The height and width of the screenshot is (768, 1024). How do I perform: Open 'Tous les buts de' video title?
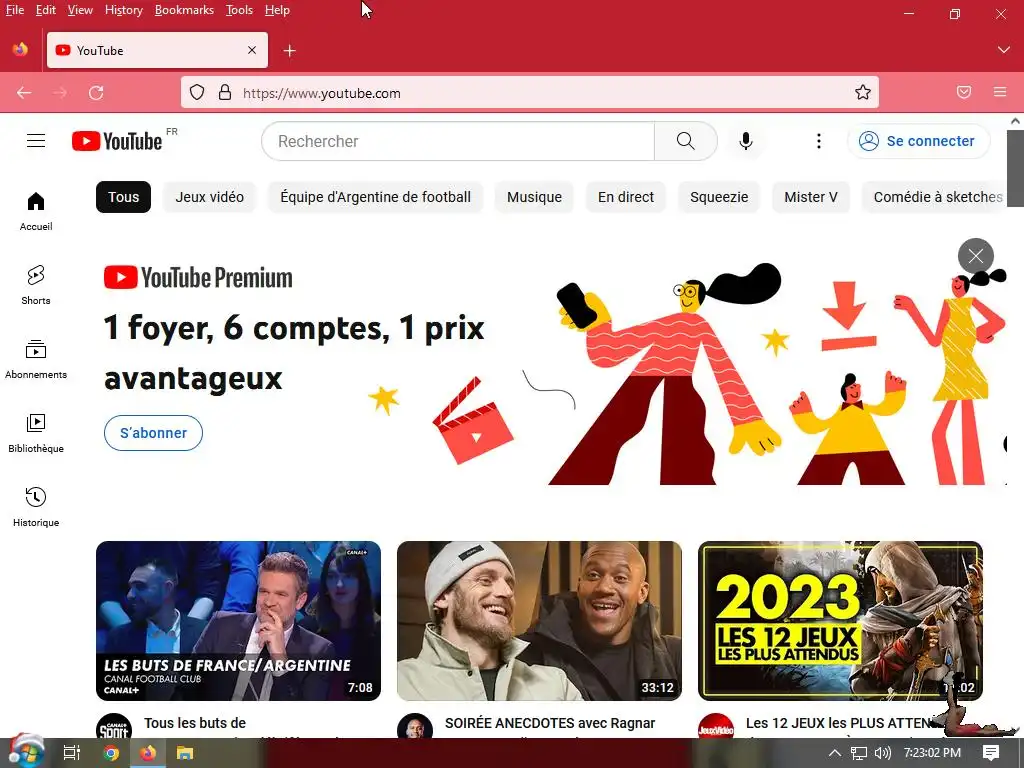point(195,724)
